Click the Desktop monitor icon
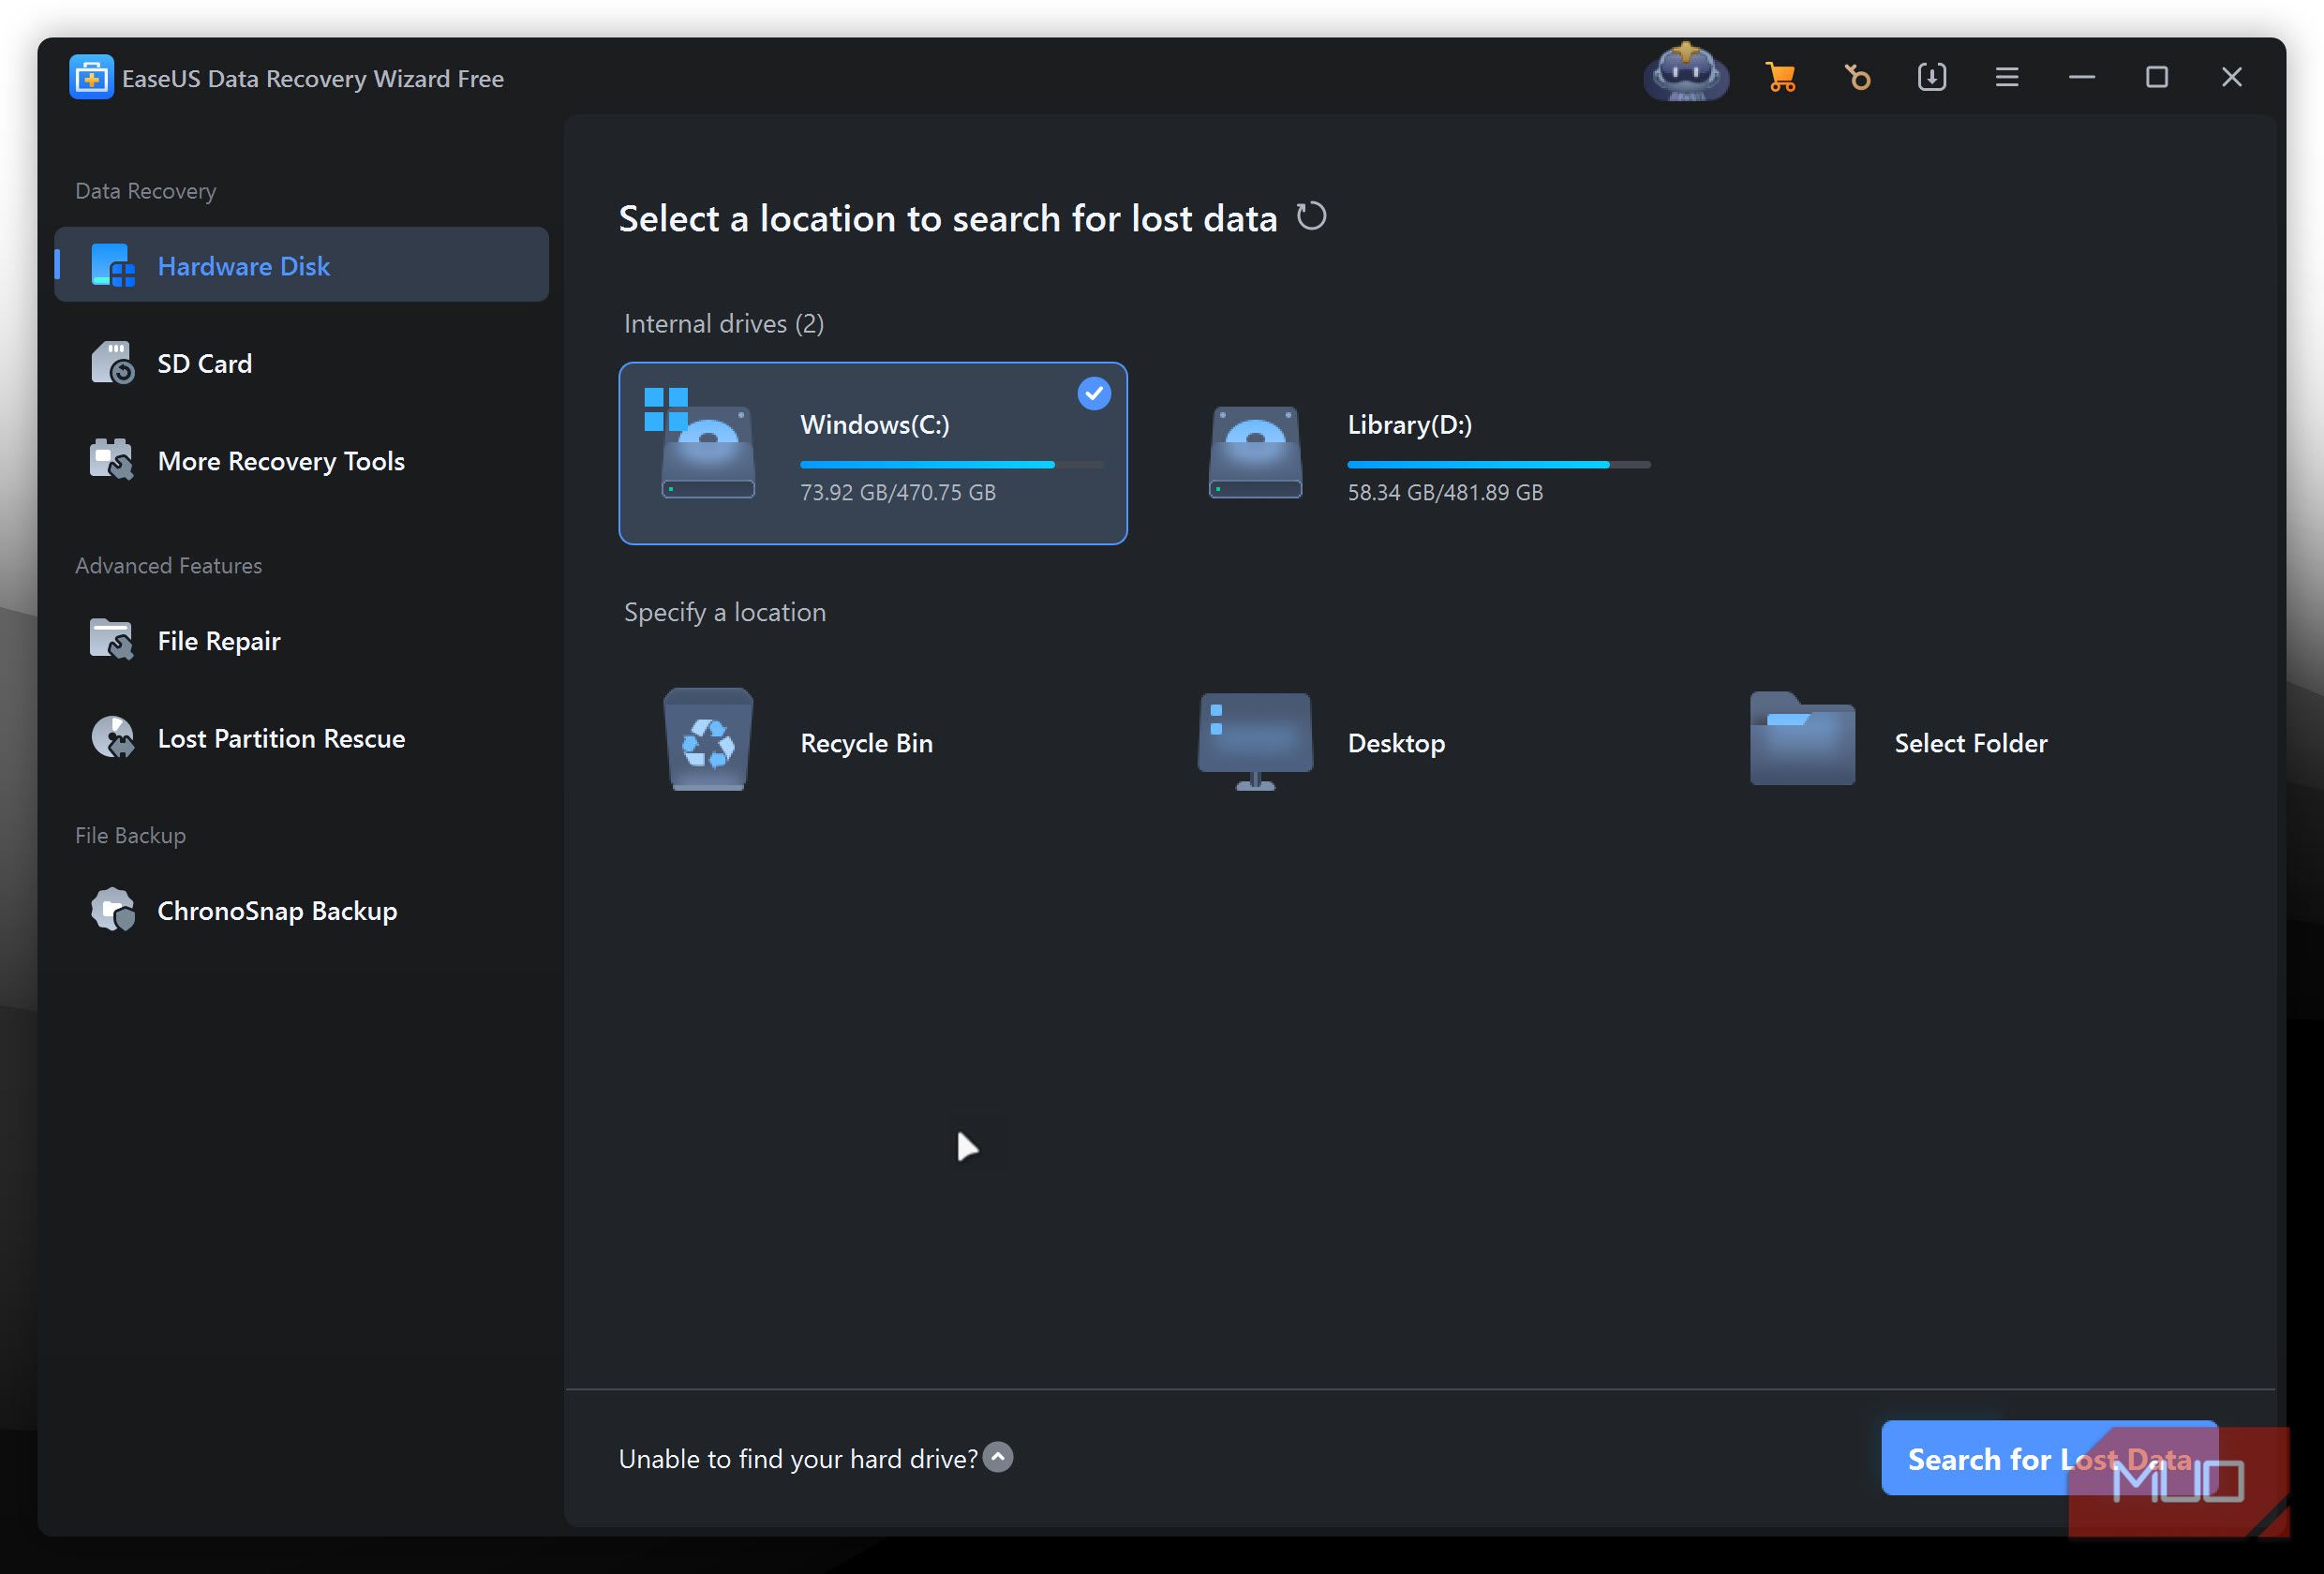 point(1255,741)
